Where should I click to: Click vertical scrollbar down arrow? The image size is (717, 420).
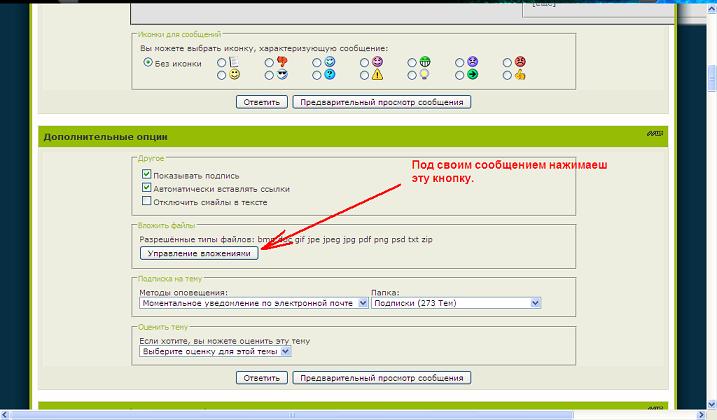(712, 404)
